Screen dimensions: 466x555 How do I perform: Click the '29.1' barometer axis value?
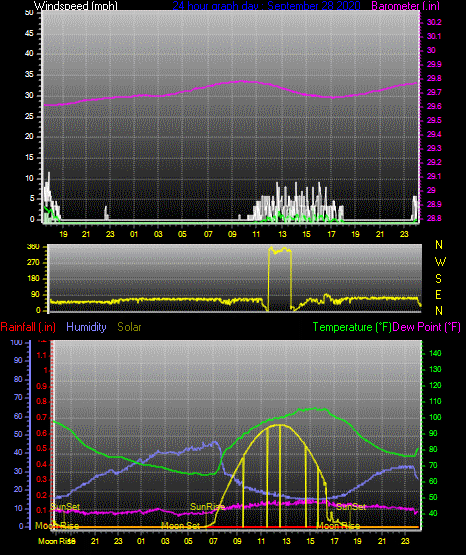point(434,176)
